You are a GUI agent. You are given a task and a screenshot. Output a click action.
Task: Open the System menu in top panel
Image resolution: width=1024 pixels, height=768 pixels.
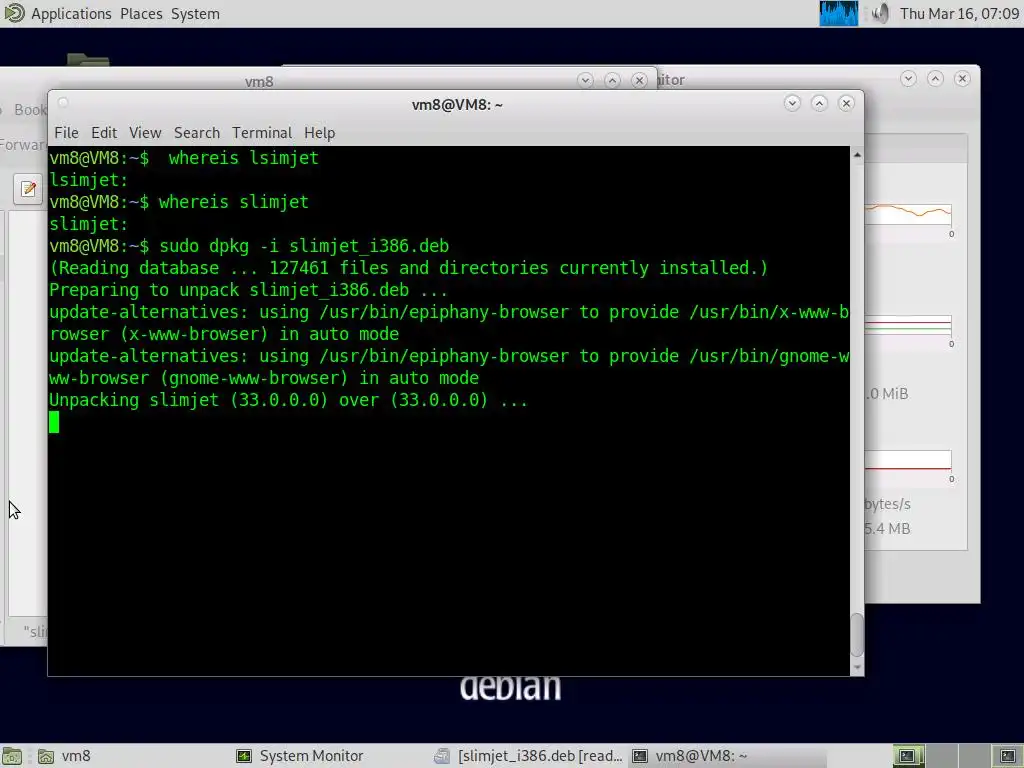tap(195, 14)
